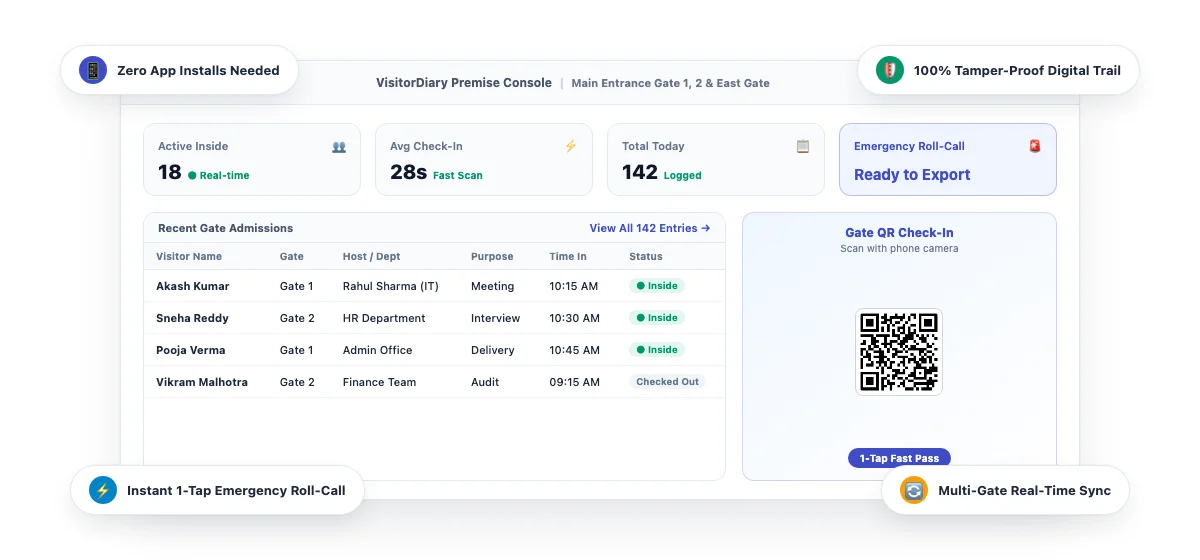Click the Meeting purpose cell

[x=493, y=286]
